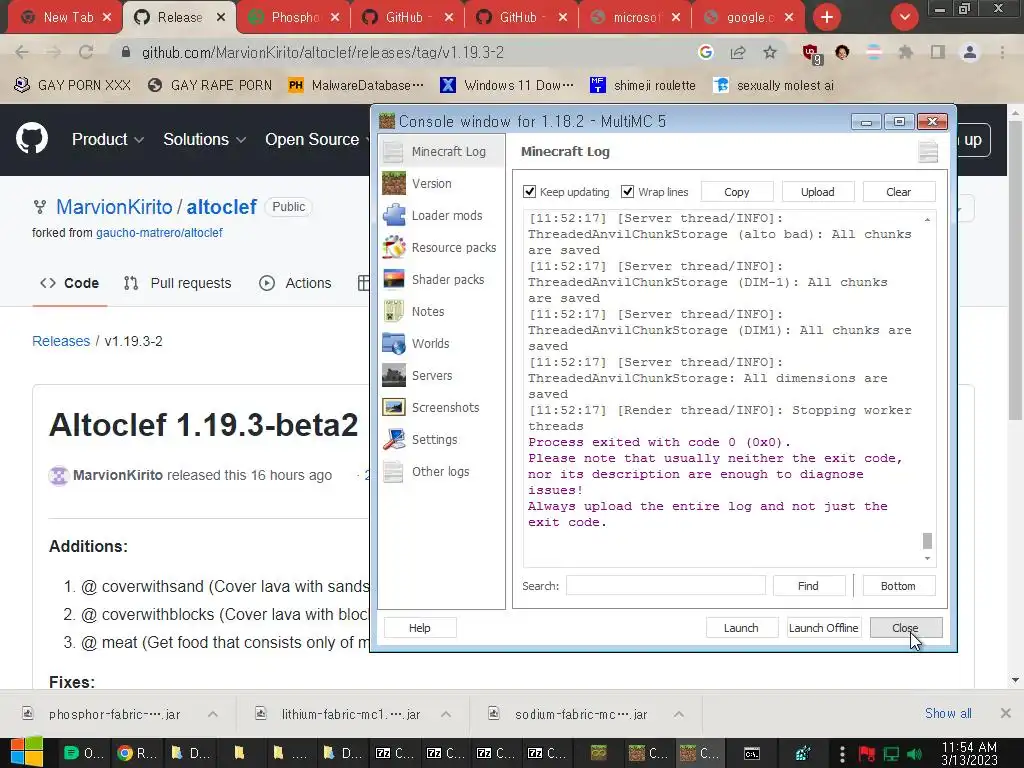Click Chrome back arrow
Image resolution: width=1024 pixels, height=768 pixels.
pyautogui.click(x=22, y=52)
